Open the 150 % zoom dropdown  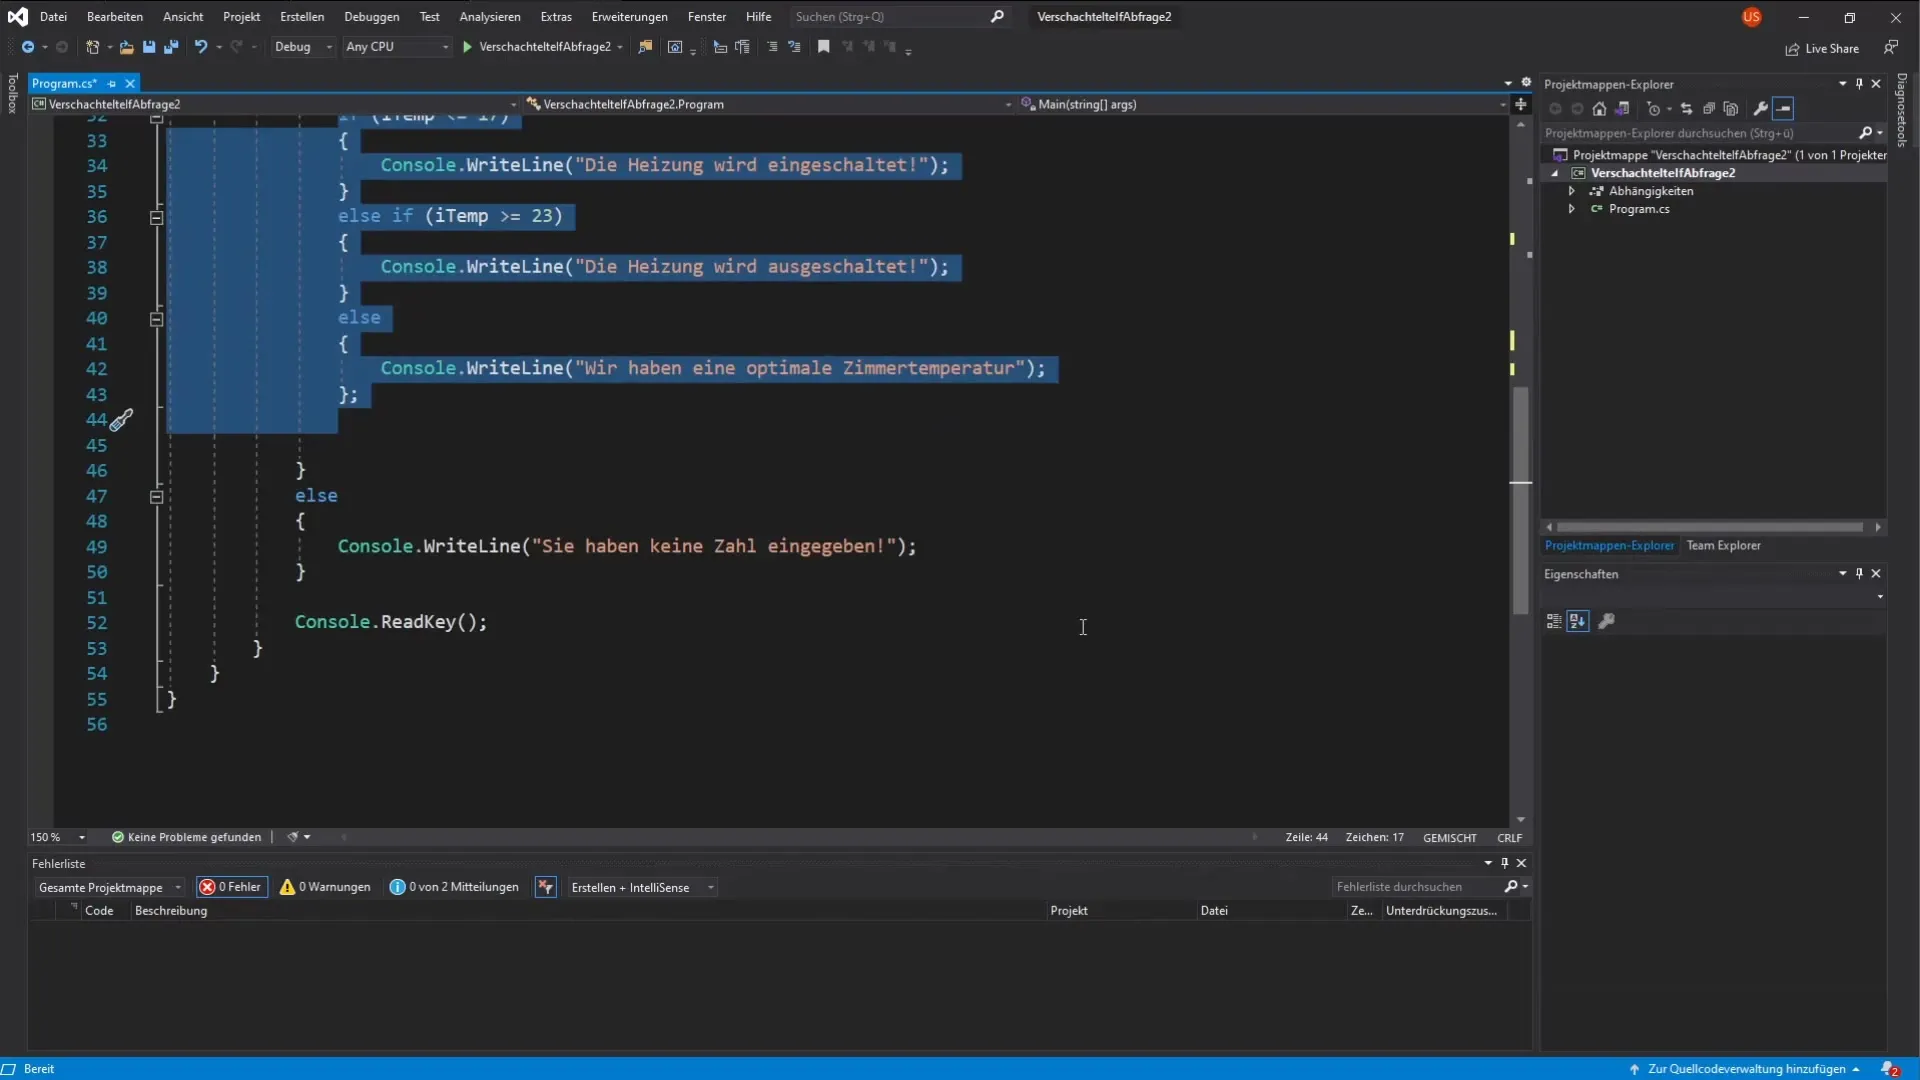click(x=58, y=838)
